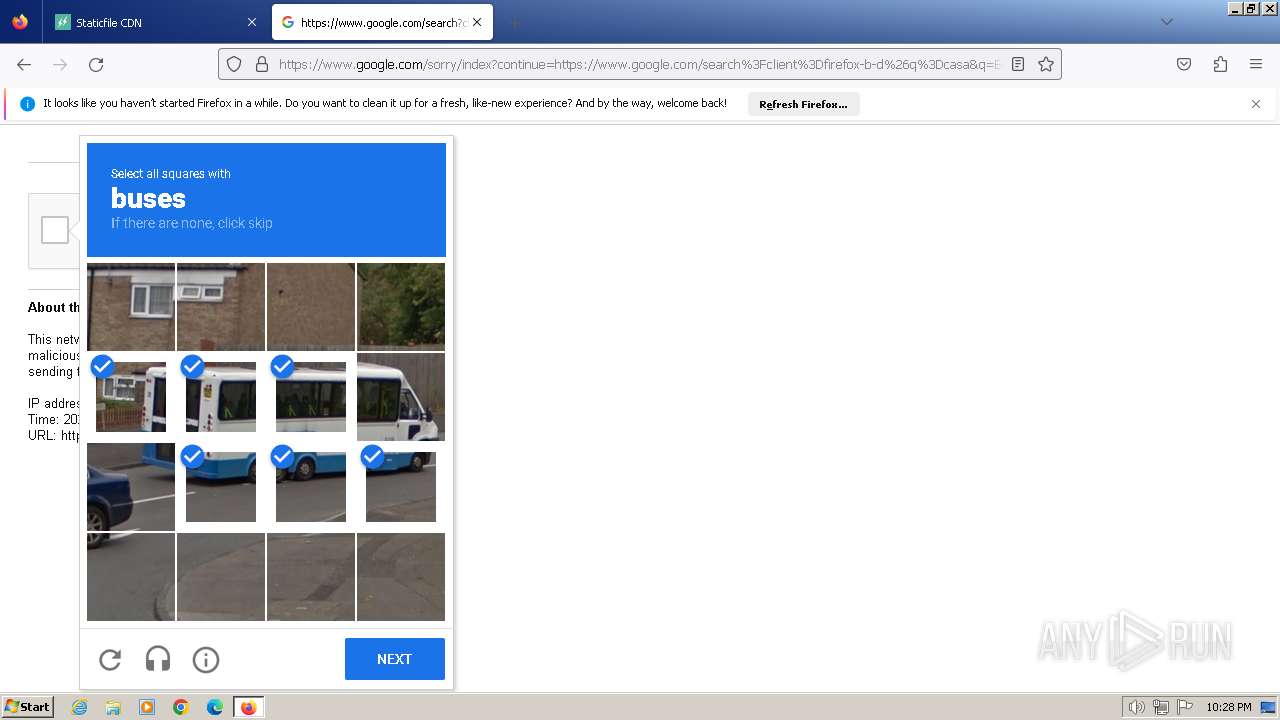1280x720 pixels.
Task: Tick the reCAPTCHA checkbox behind the challenge
Action: pos(55,230)
